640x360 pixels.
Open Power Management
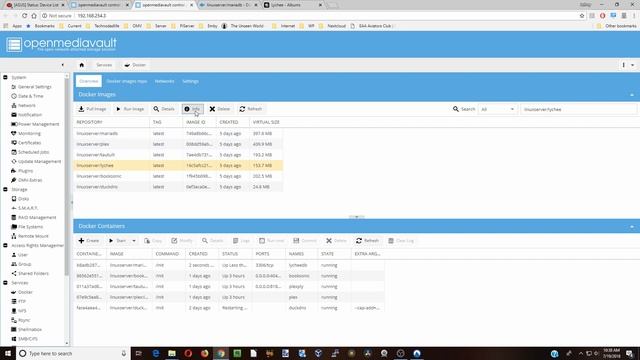[38, 124]
